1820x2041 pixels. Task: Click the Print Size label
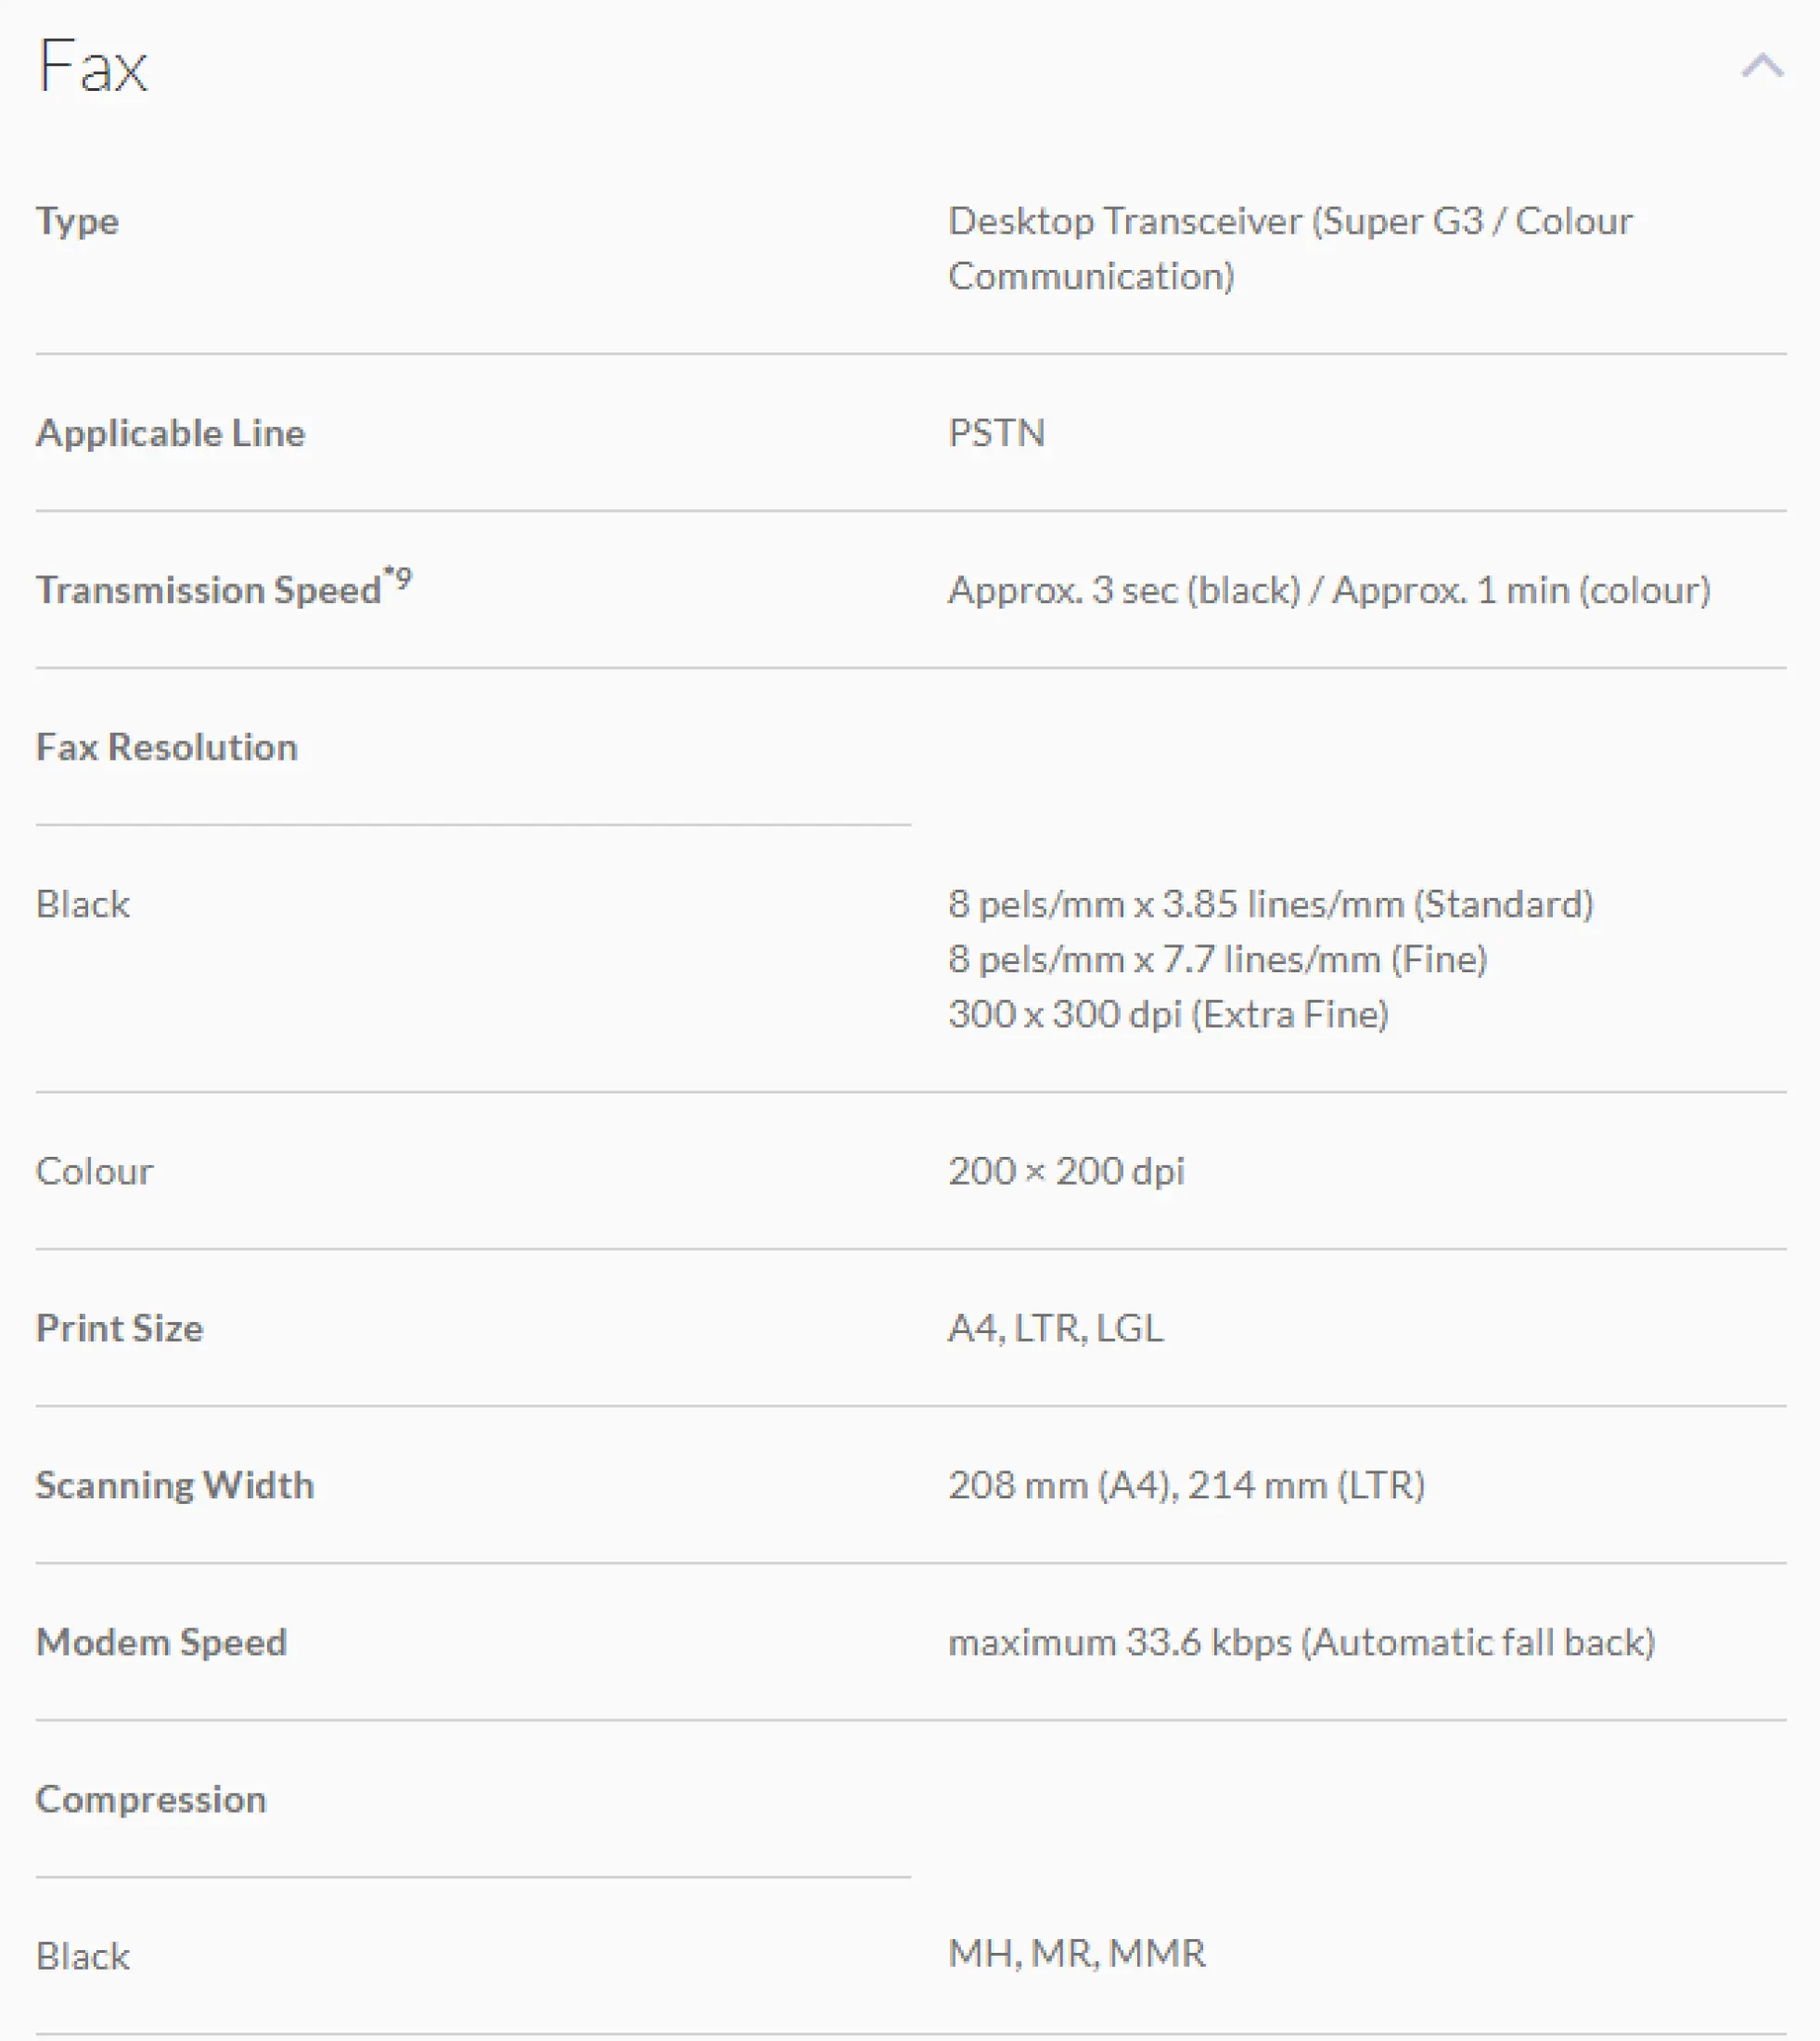pos(119,1328)
